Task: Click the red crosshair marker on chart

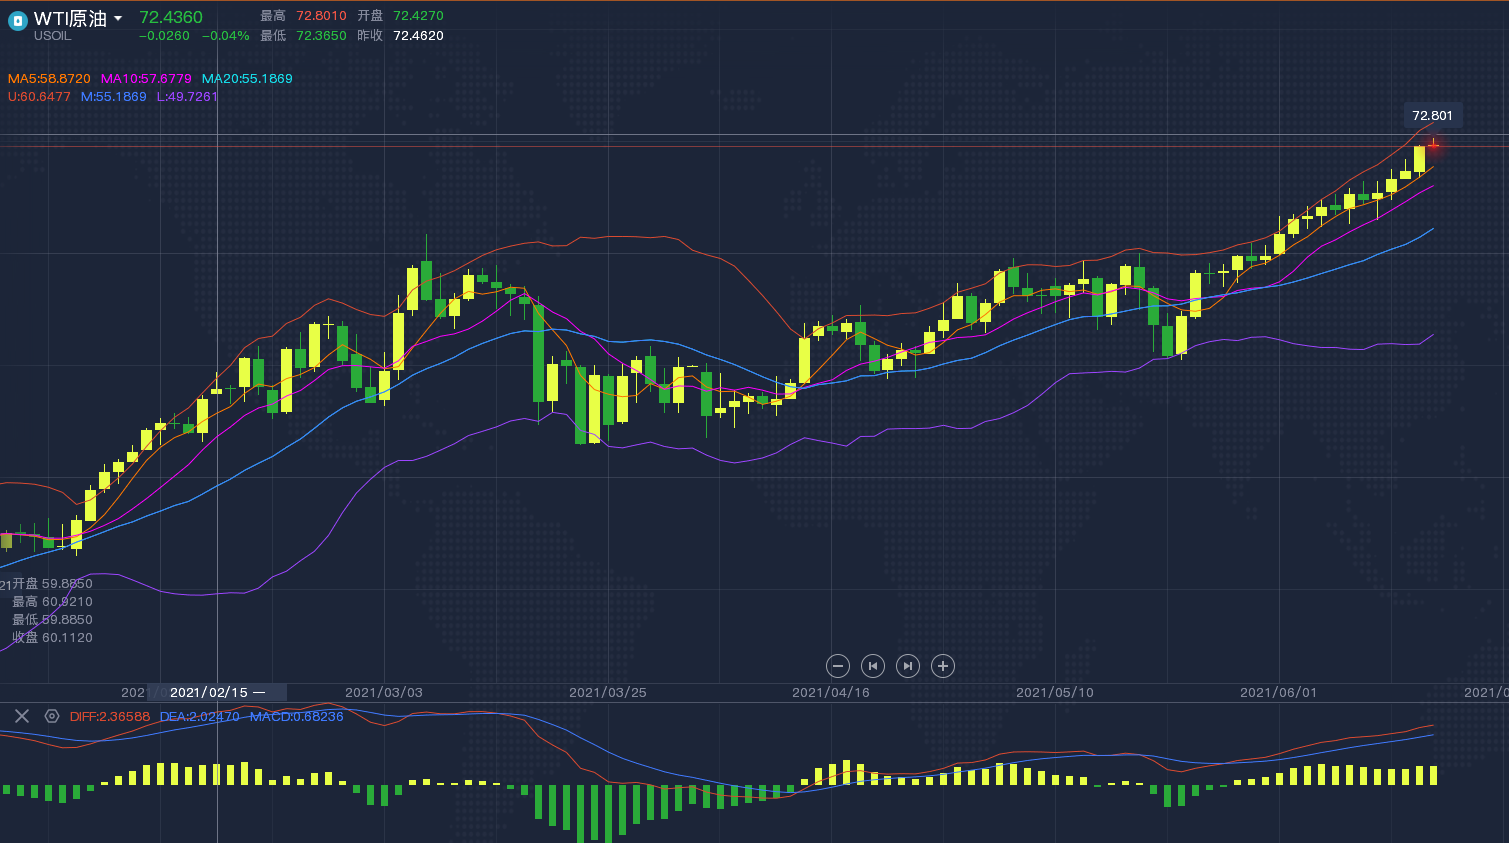Action: tap(1433, 145)
